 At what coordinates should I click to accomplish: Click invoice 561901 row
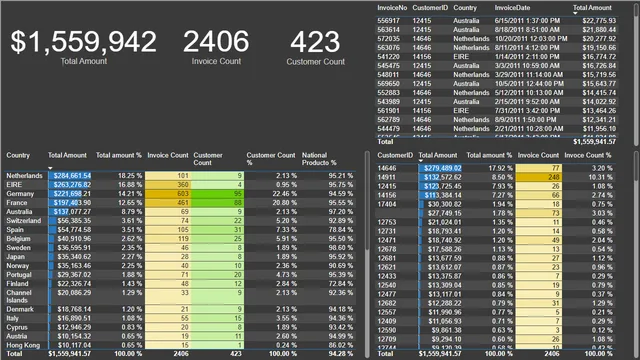pos(497,110)
